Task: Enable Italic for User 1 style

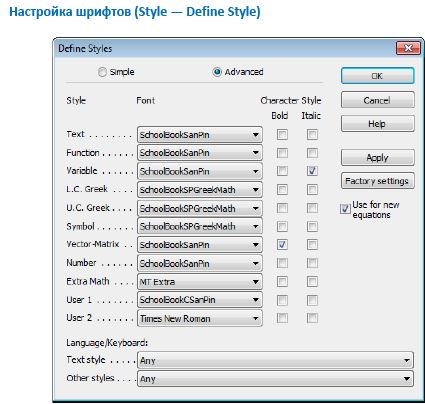Action: 312,300
